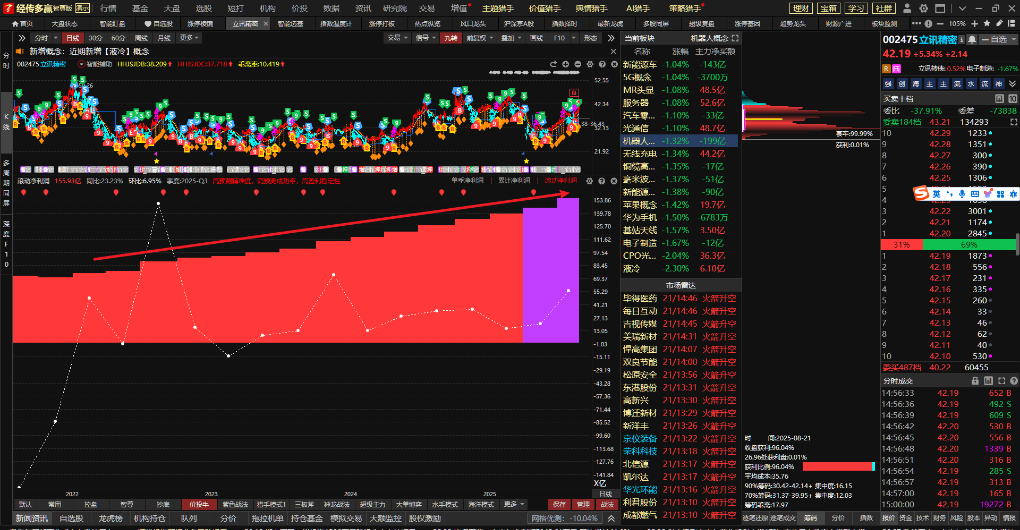Click the expand icon beside 机器人概念
This screenshot has width=1020, height=530.
tap(735, 38)
